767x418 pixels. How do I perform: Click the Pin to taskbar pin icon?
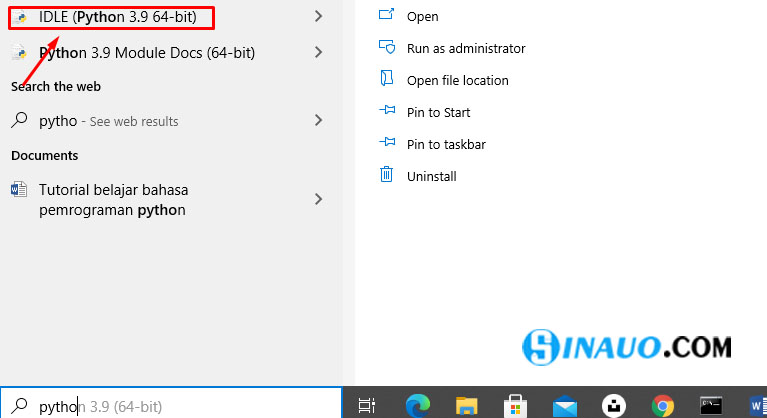387,142
